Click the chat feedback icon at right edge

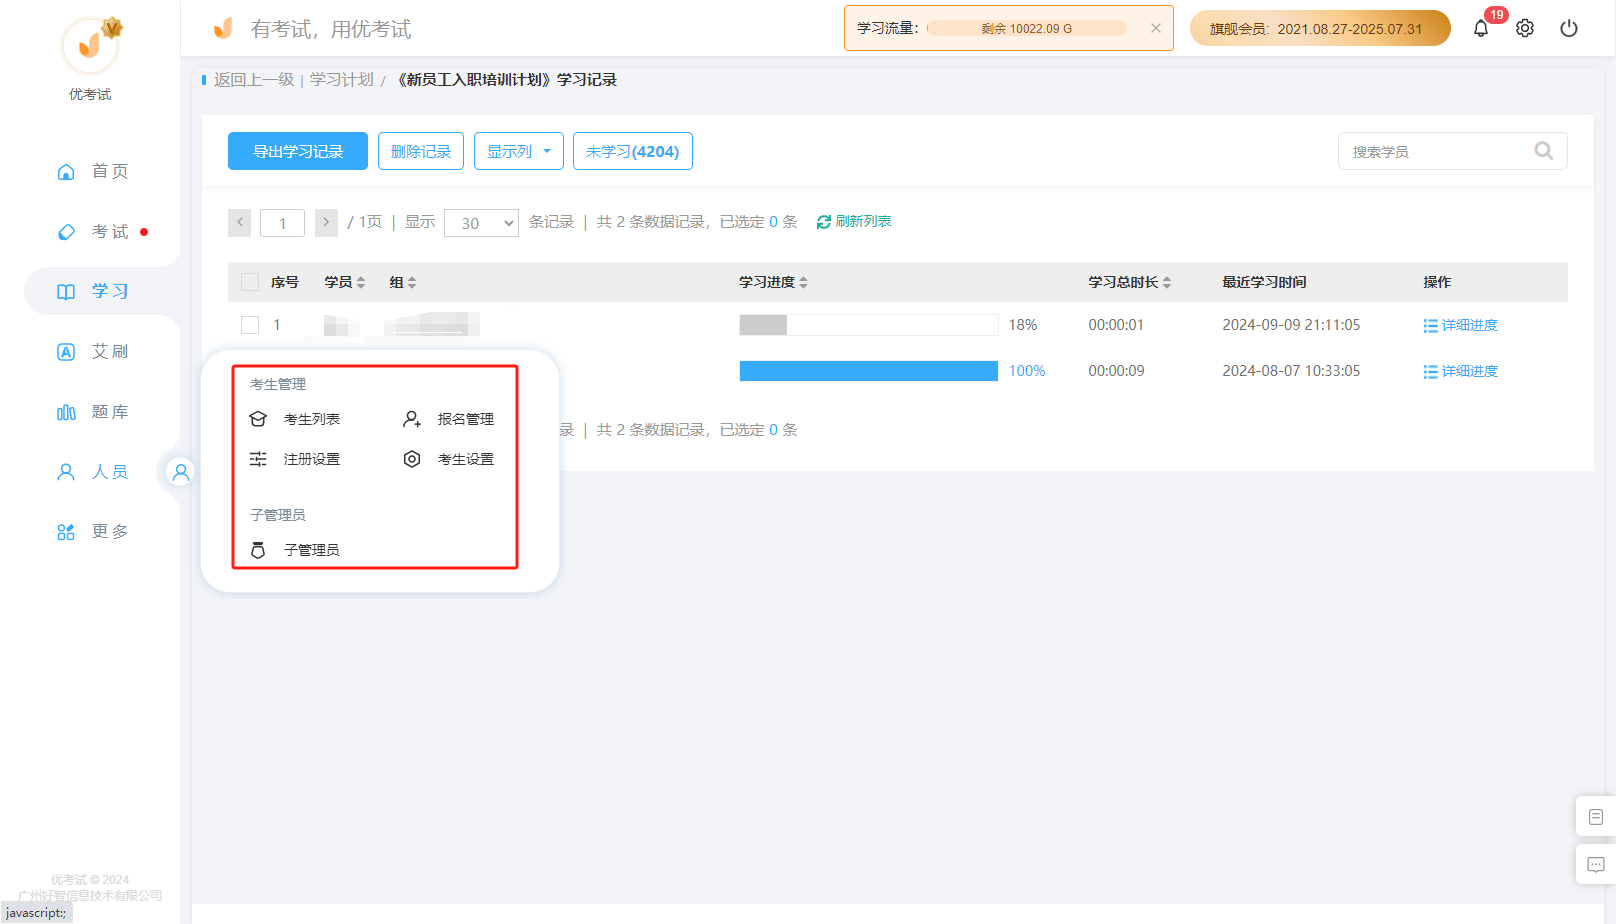(1596, 864)
